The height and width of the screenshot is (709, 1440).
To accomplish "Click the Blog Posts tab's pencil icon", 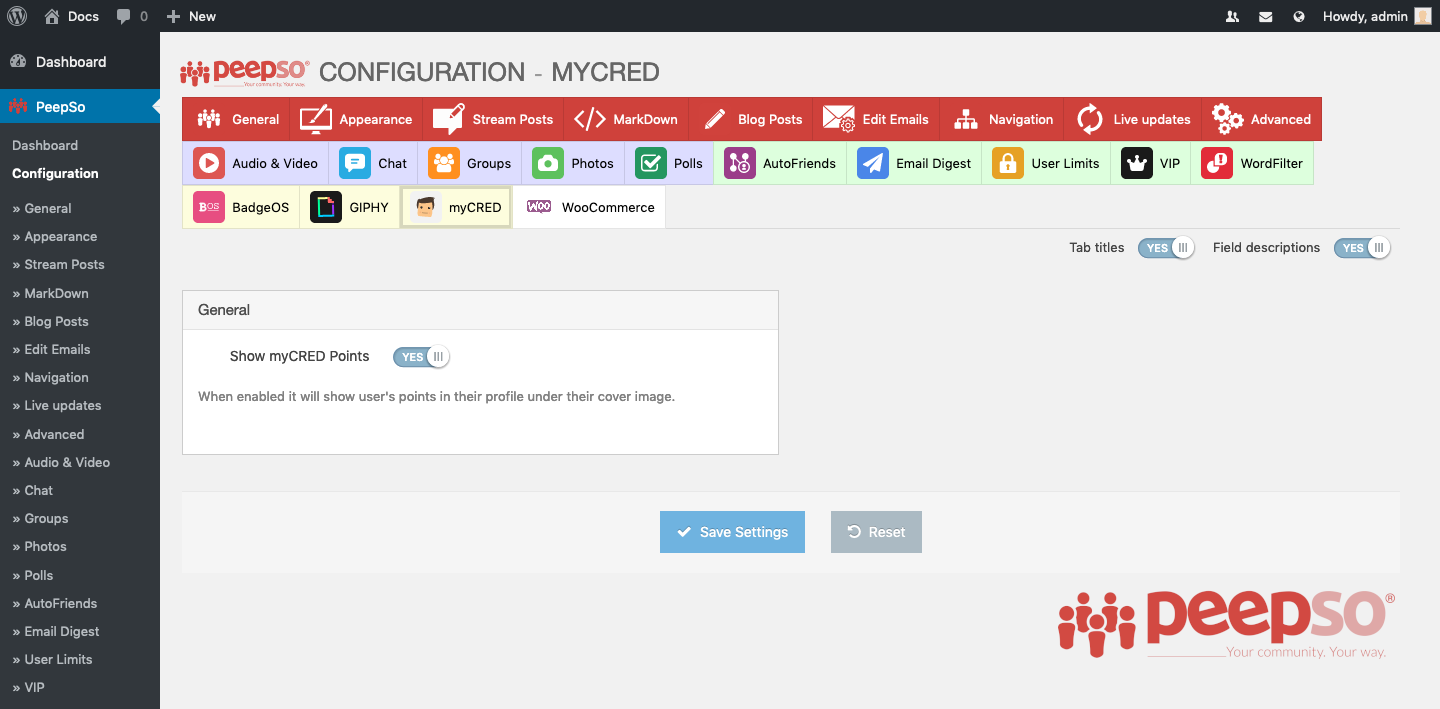I will 714,119.
